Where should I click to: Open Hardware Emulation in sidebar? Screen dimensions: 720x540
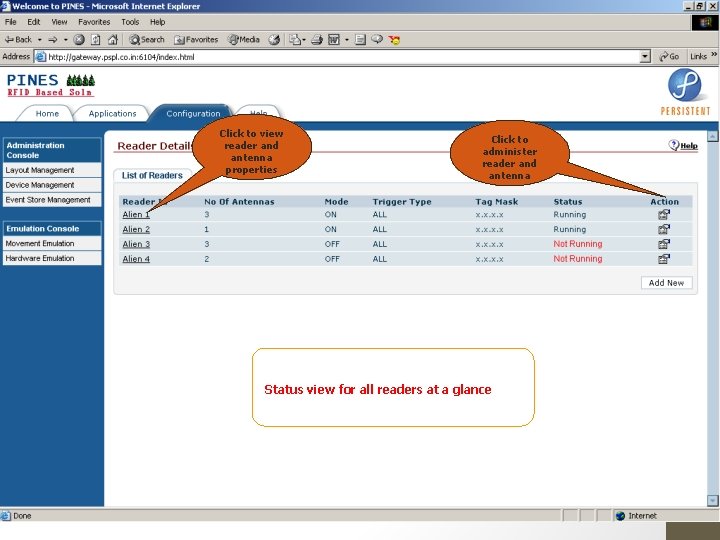point(52,258)
